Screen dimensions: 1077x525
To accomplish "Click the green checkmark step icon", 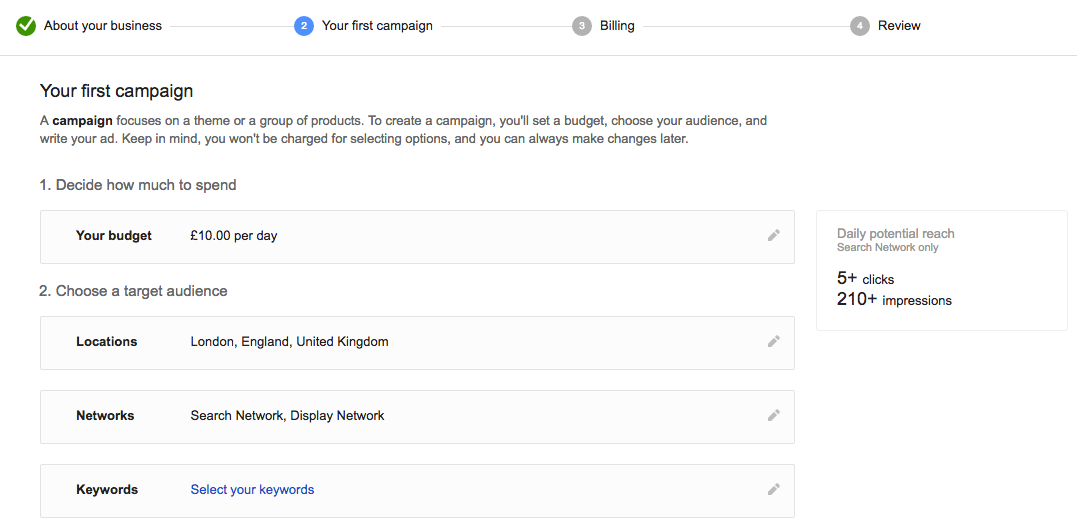I will (26, 26).
